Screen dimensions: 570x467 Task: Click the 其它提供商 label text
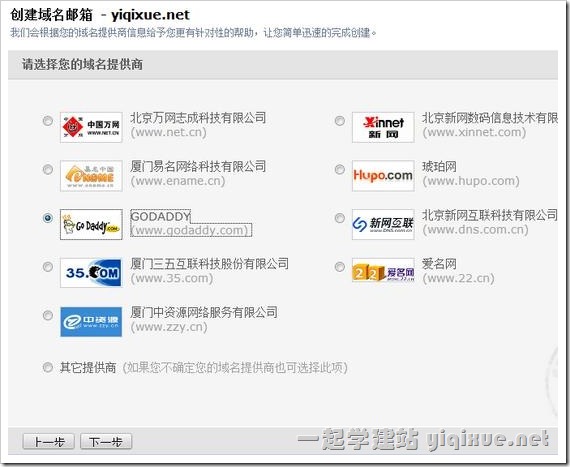pos(88,367)
